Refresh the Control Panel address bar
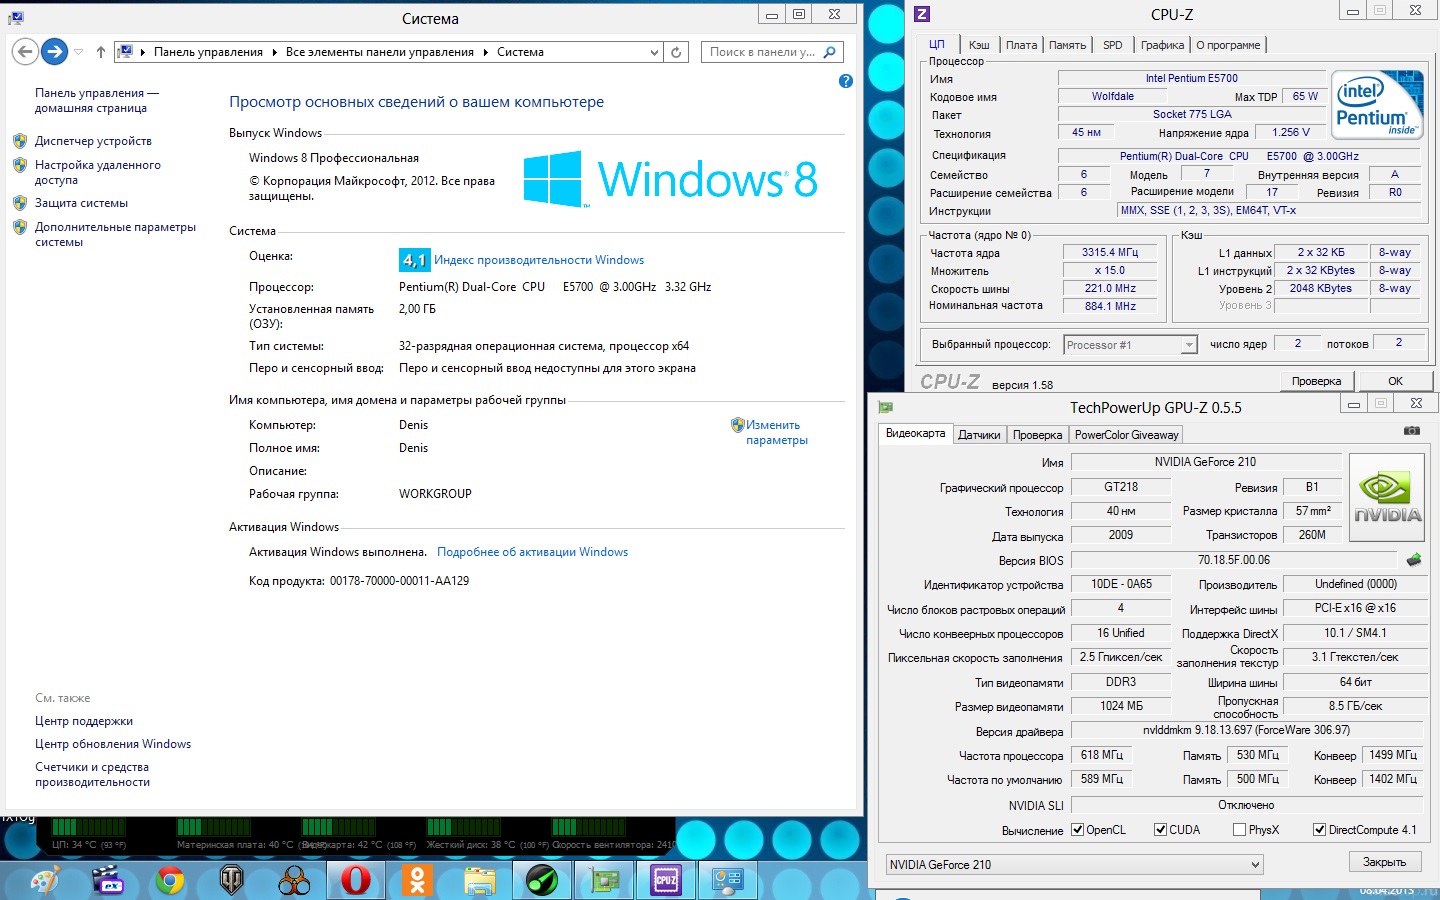 click(x=676, y=52)
